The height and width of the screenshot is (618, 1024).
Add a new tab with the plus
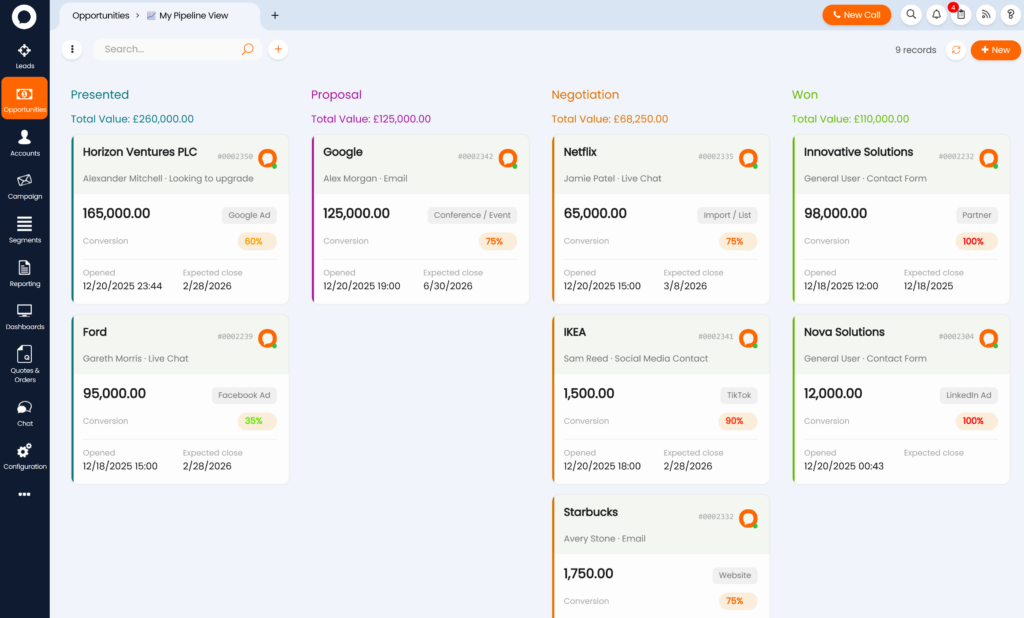(275, 15)
